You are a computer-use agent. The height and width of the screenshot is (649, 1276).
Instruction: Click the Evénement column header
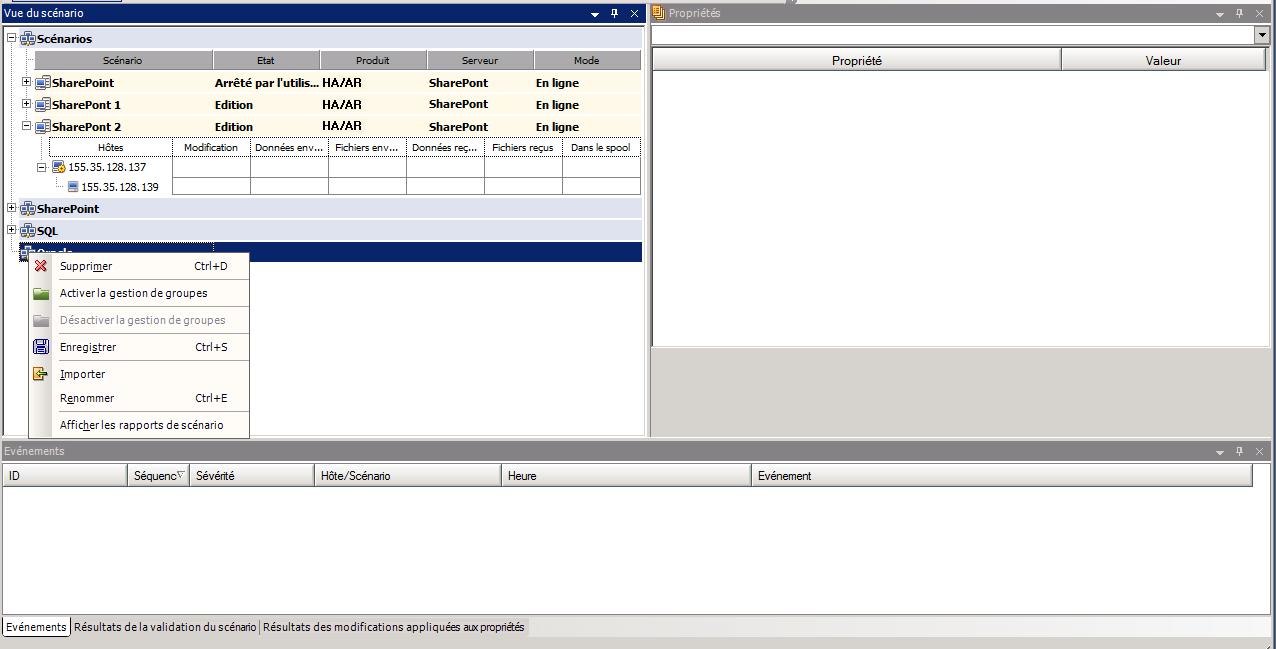click(x=1002, y=476)
